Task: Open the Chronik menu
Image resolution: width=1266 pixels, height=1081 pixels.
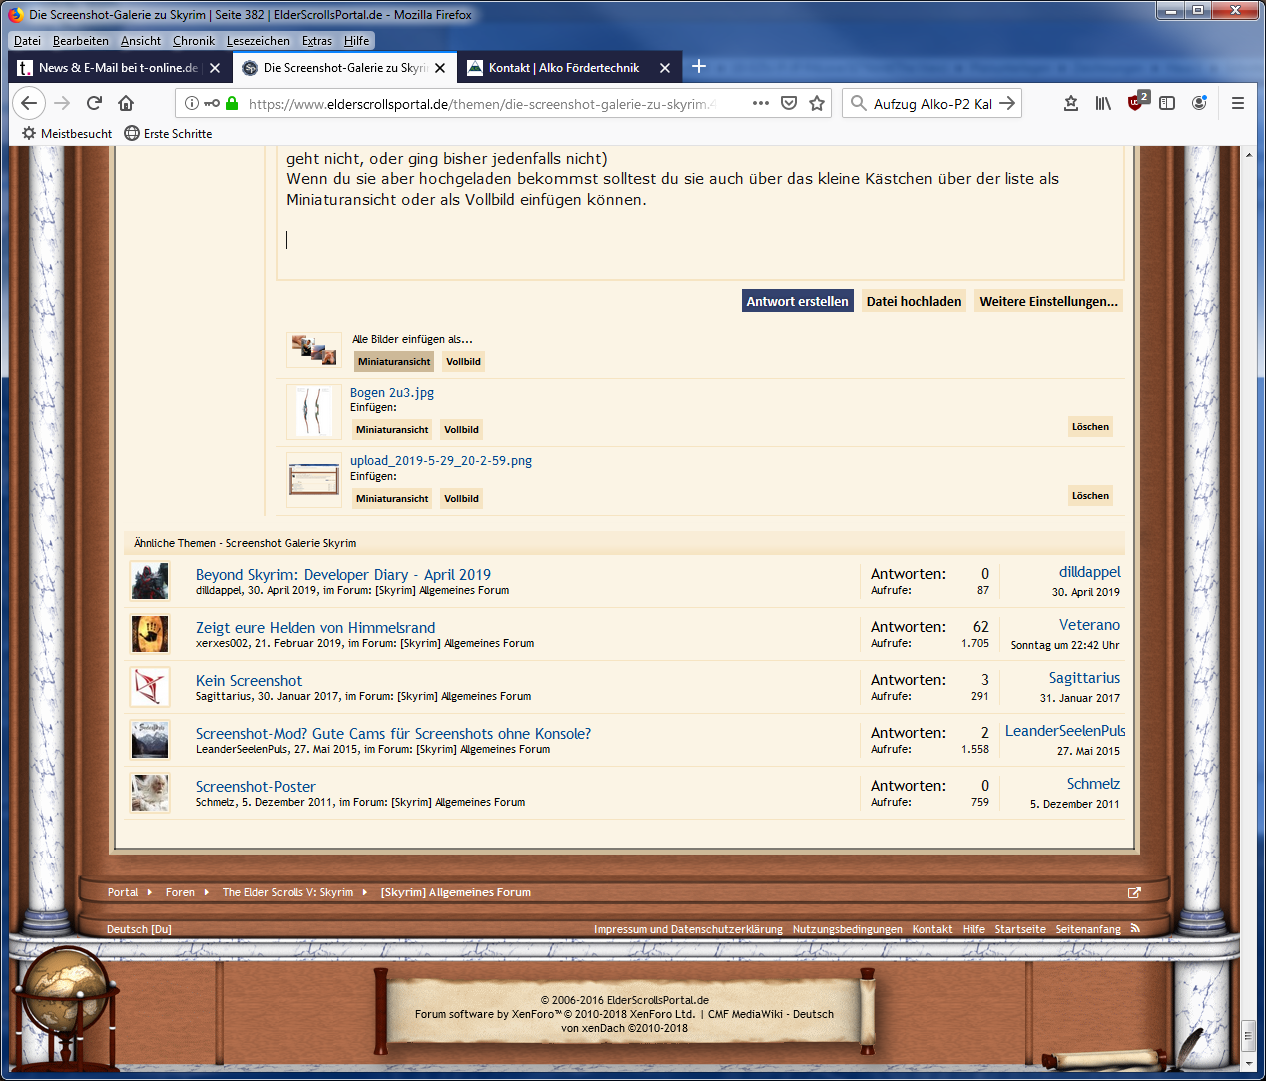Action: tap(194, 41)
